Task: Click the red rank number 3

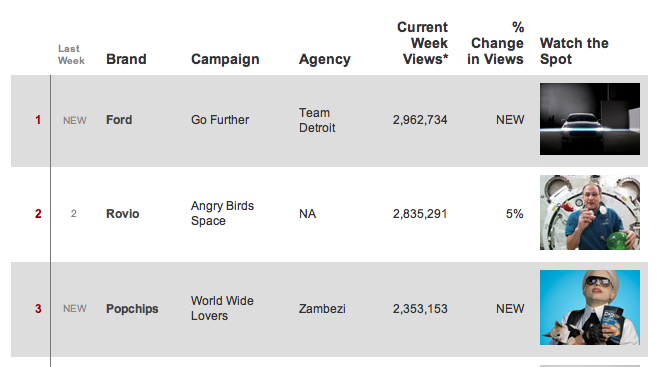Action: point(38,309)
